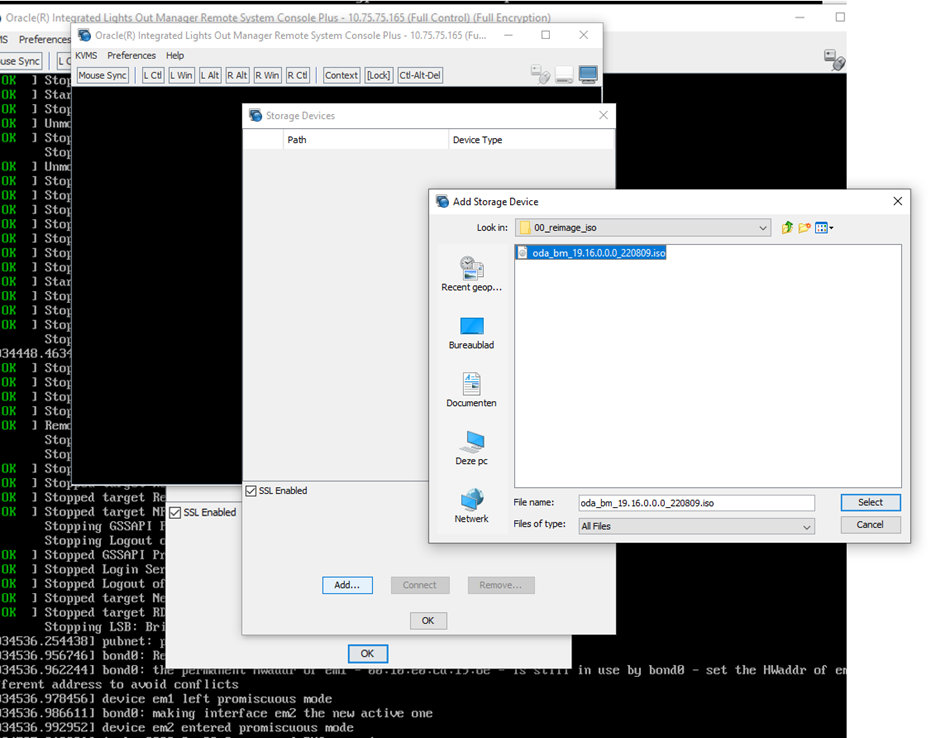Jump to Bureaublad desktop location

tap(471, 333)
